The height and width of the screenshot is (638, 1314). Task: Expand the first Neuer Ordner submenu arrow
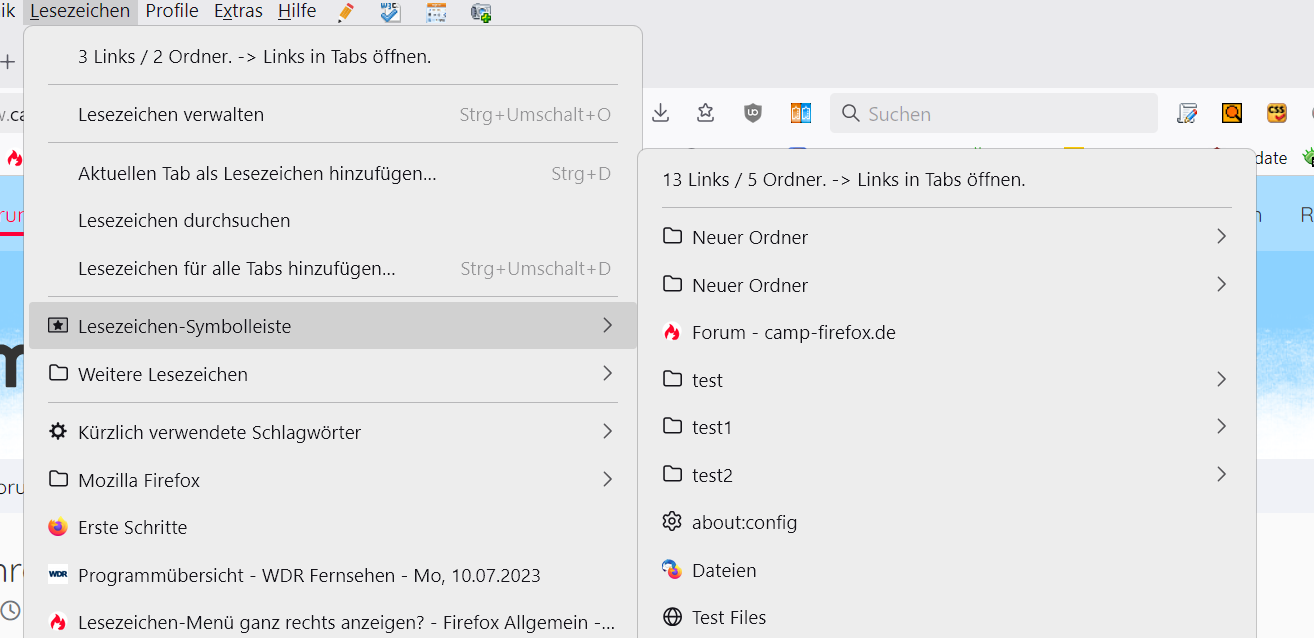[x=1221, y=236]
